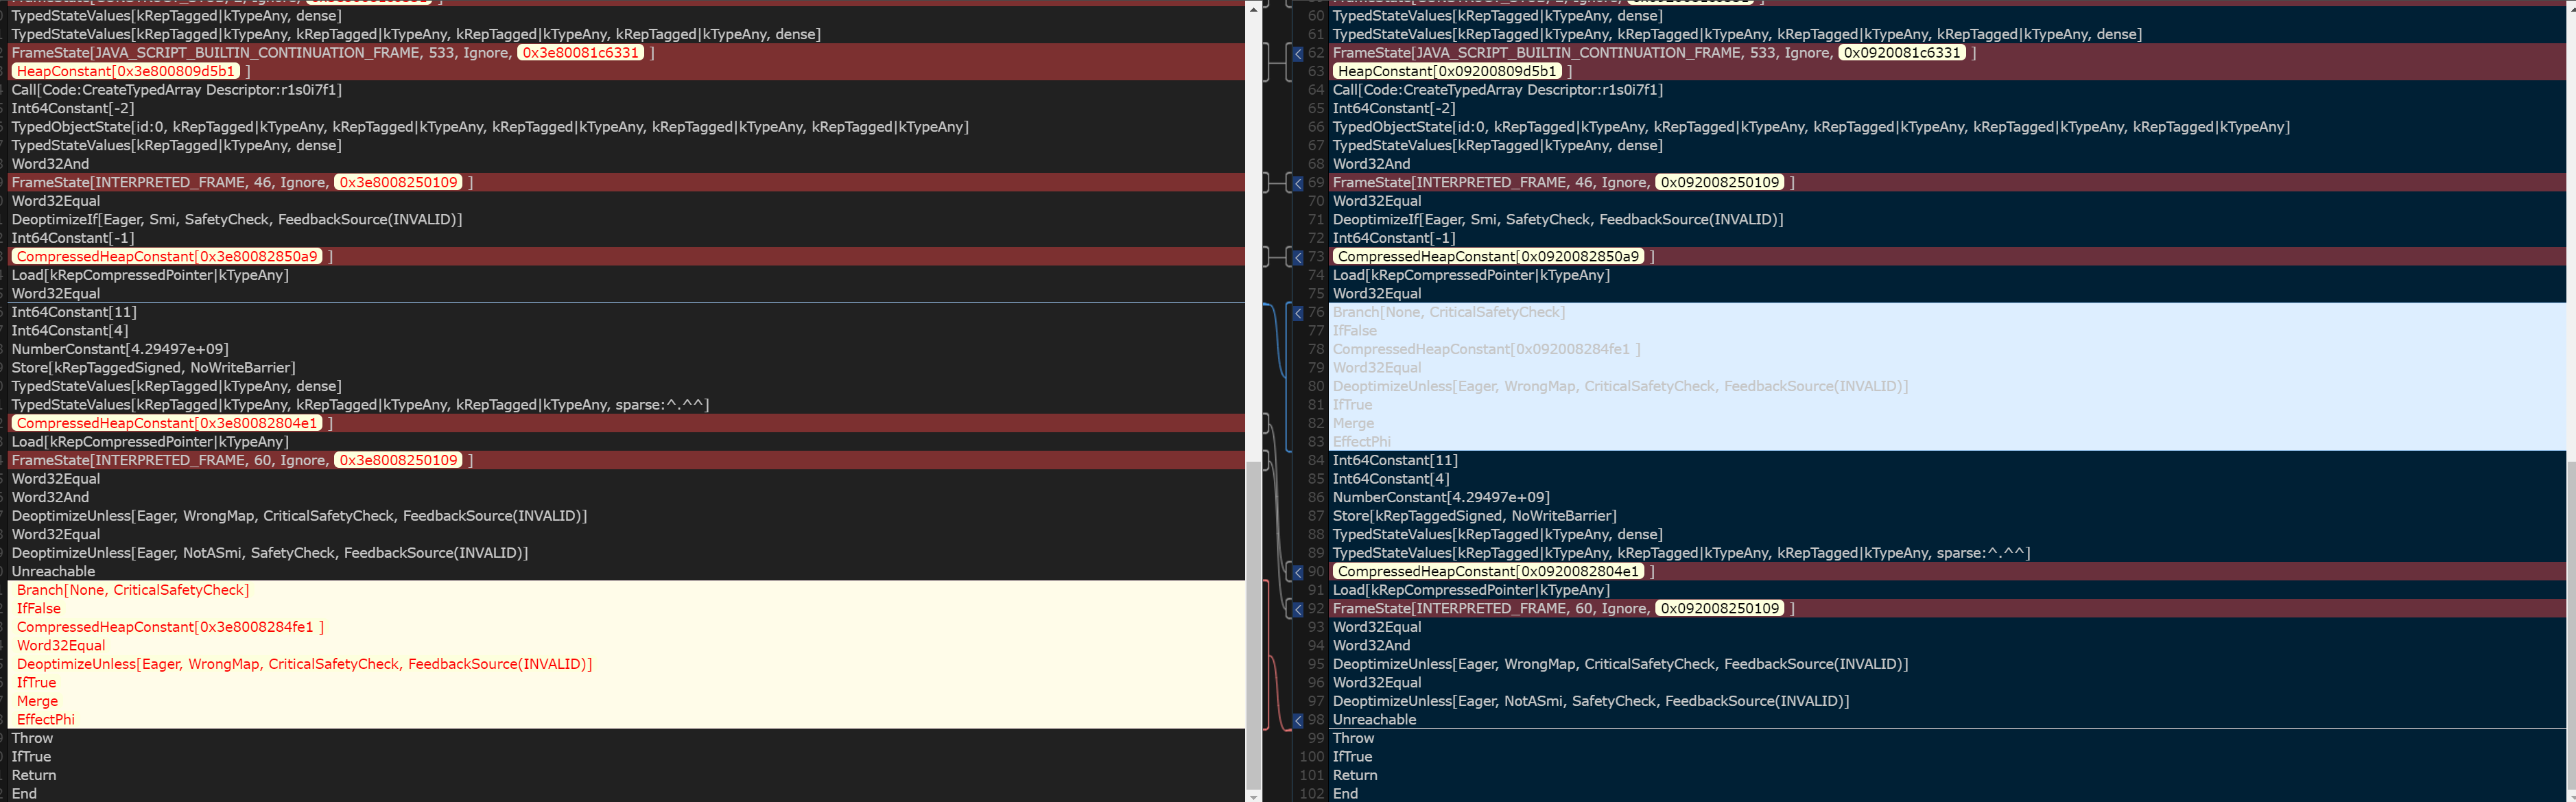Click highlighted HeapConstant[0x09200809d5b1 in right pane
Image resolution: width=2576 pixels, height=802 pixels.
1447,71
